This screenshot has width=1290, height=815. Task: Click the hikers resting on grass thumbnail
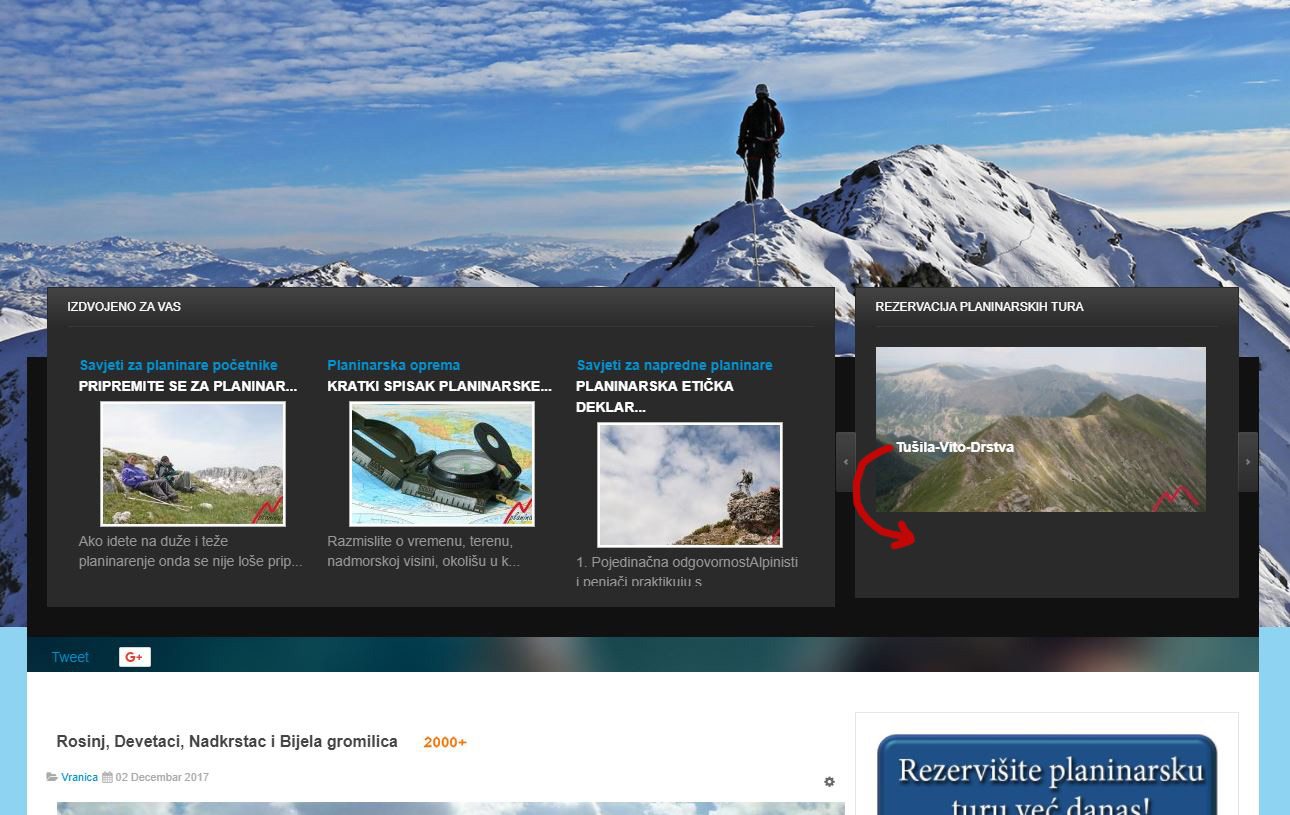point(193,464)
